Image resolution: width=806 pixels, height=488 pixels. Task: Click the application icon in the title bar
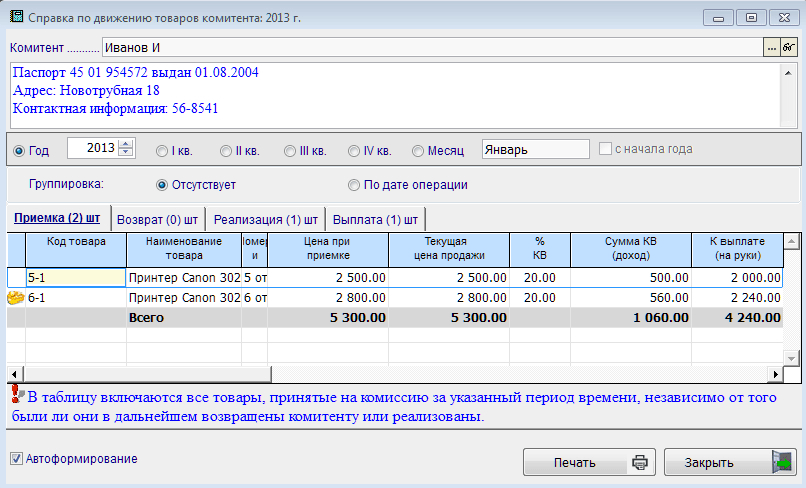click(x=16, y=16)
